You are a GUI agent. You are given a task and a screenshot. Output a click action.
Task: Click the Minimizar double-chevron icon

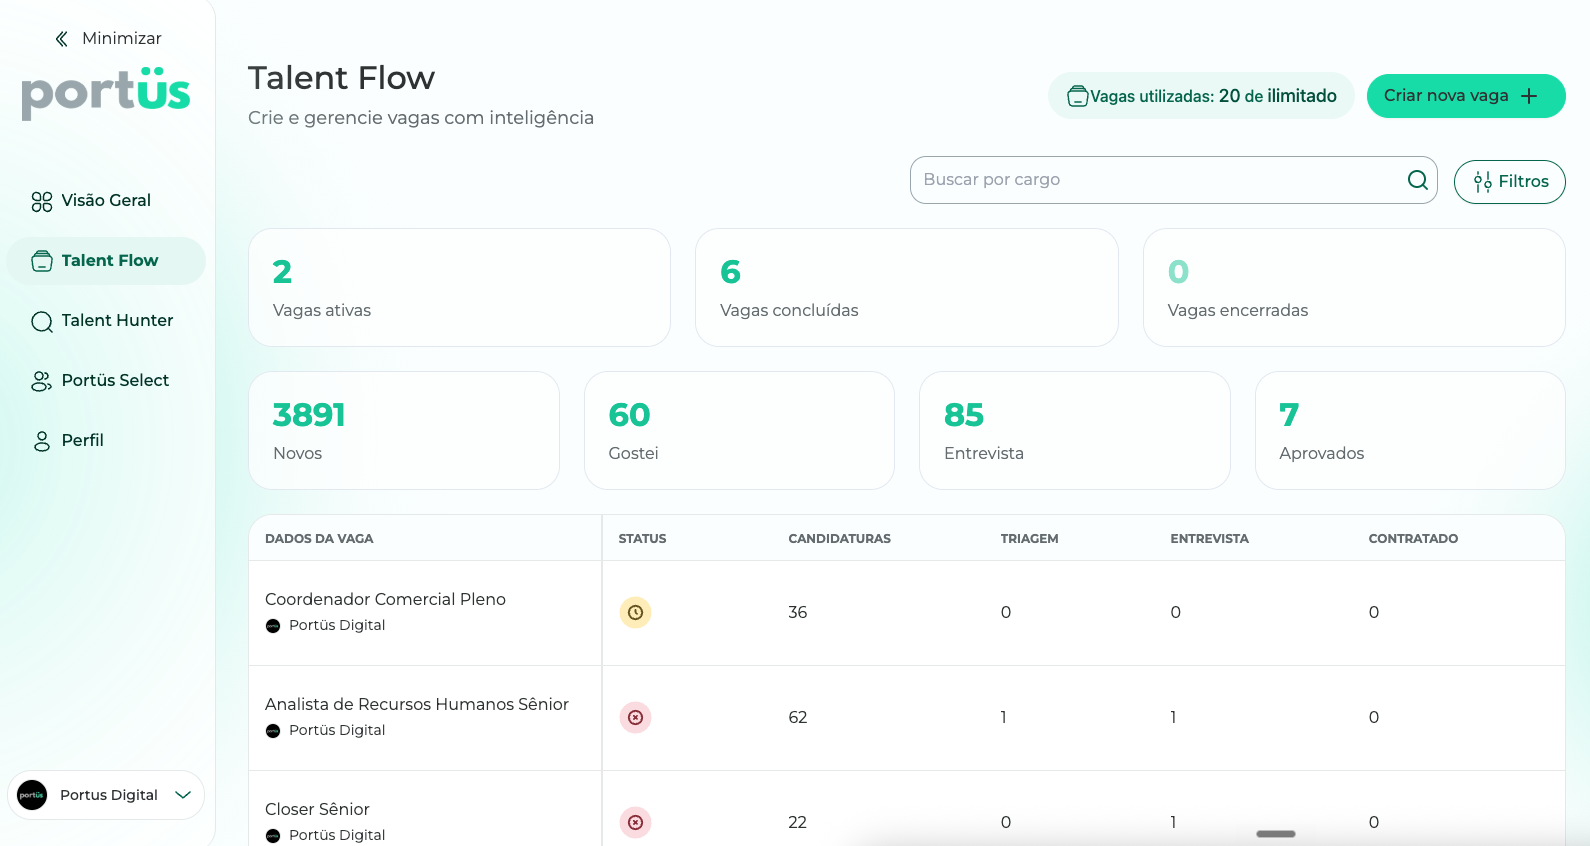click(x=62, y=39)
